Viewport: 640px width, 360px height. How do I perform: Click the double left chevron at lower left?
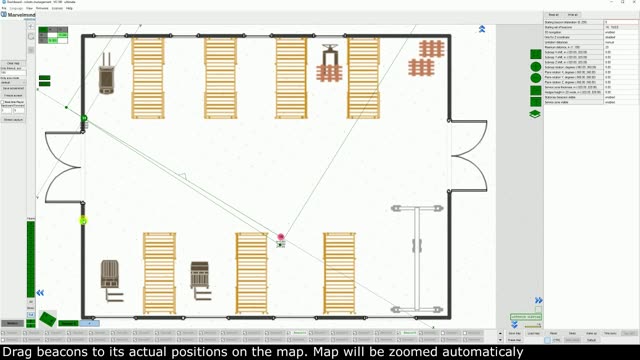point(40,293)
